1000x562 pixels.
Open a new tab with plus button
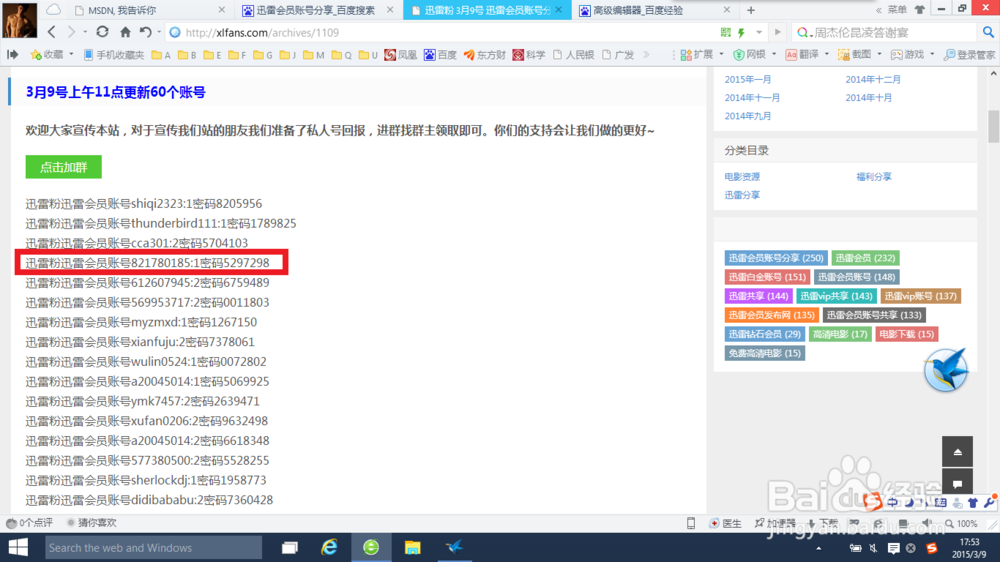coord(751,10)
